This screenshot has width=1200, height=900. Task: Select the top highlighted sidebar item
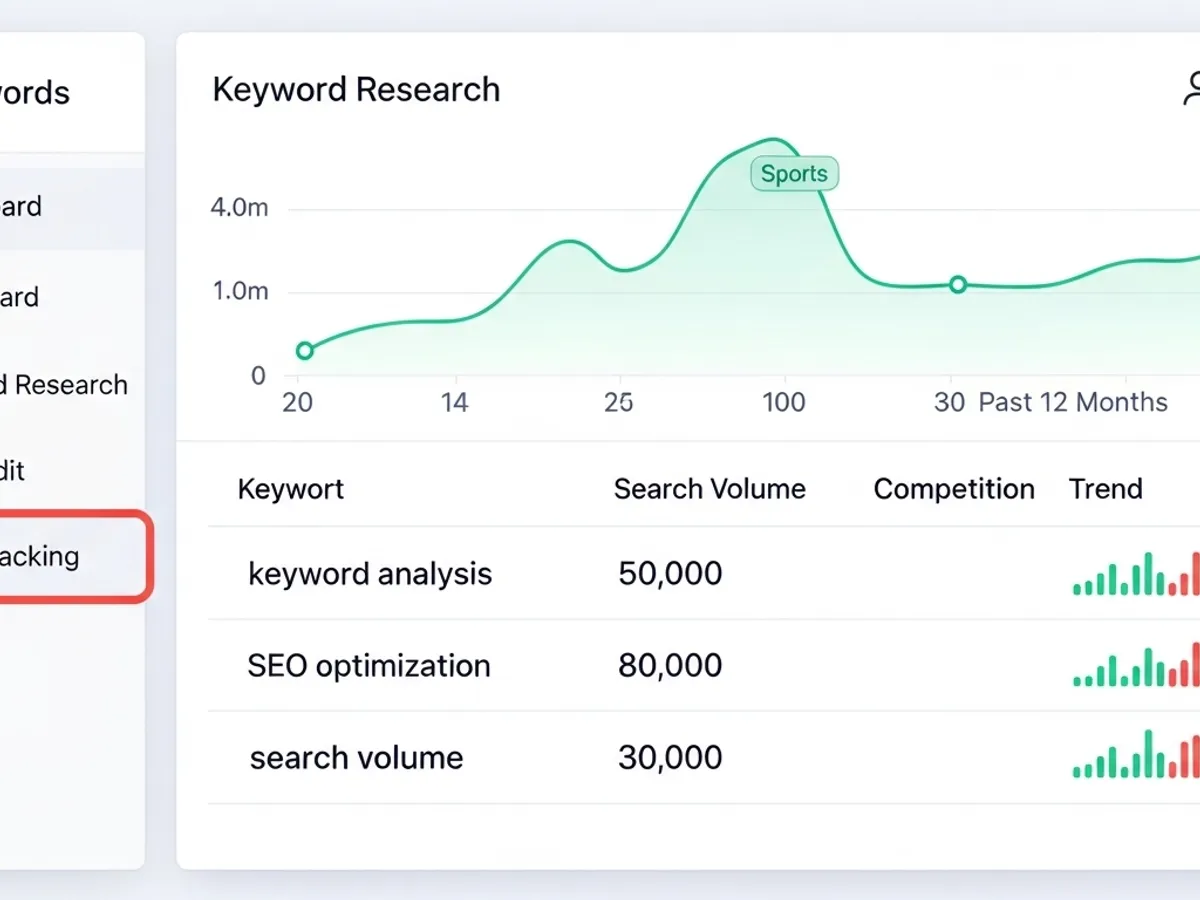[40, 207]
